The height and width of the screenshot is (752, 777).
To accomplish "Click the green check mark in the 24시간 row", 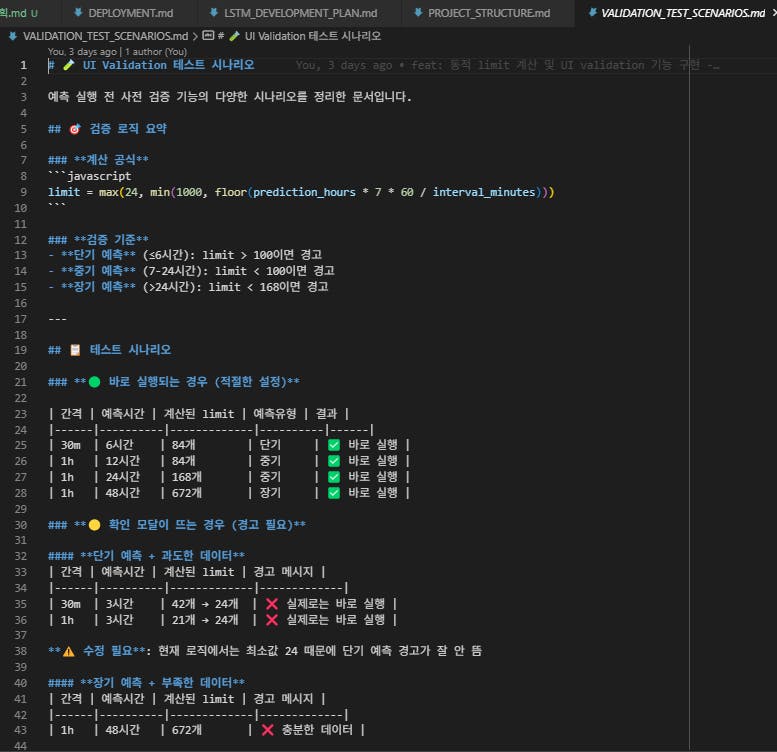I will tap(334, 477).
